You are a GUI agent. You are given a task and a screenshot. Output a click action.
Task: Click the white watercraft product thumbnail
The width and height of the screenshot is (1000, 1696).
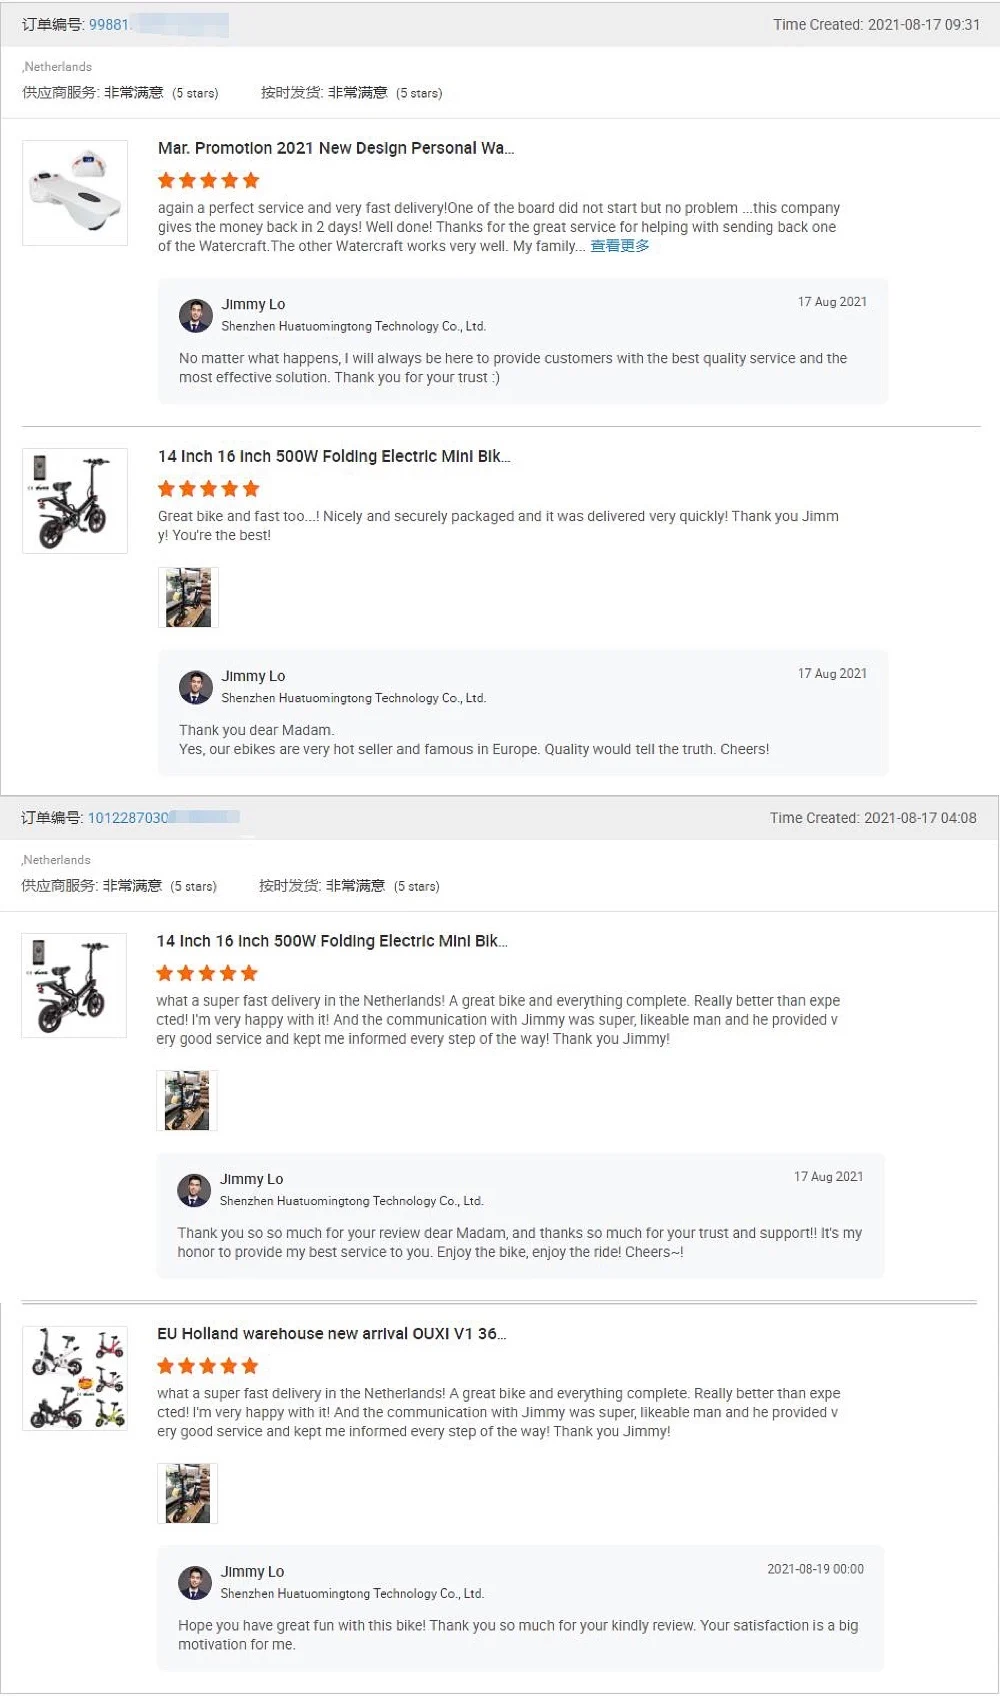click(75, 193)
